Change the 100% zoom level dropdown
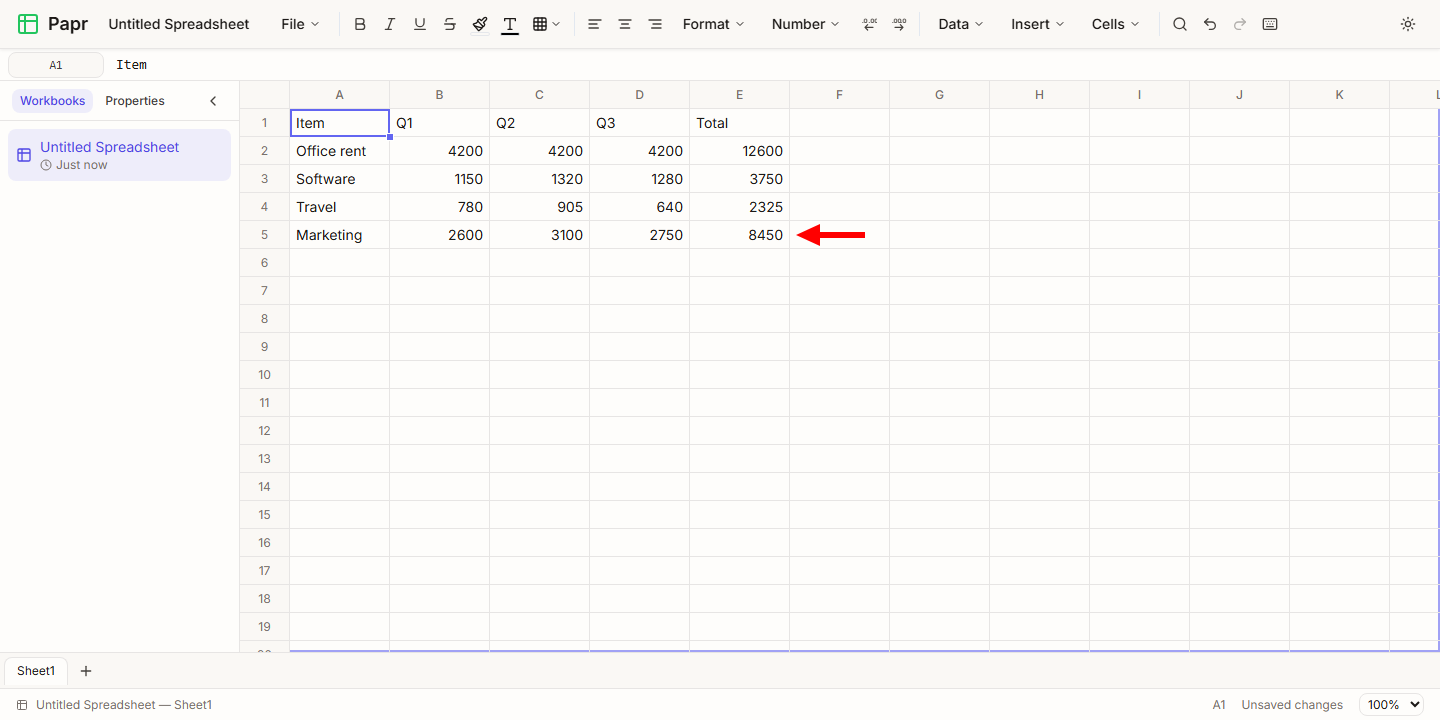Image resolution: width=1440 pixels, height=720 pixels. click(1393, 705)
